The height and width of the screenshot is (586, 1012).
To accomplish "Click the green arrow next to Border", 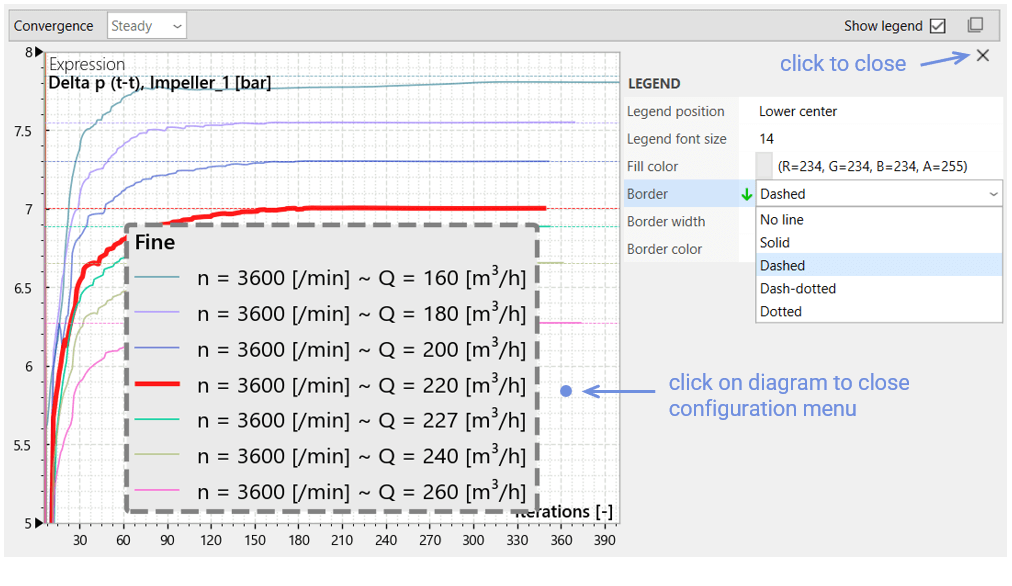I will (x=747, y=194).
